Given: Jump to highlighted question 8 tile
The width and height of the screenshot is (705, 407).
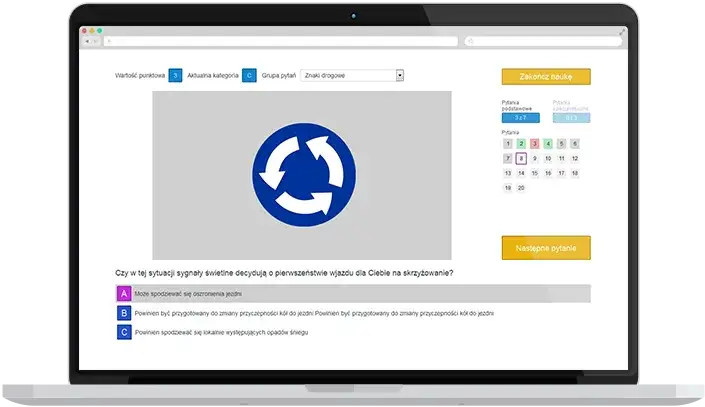Looking at the screenshot, I should [x=521, y=159].
